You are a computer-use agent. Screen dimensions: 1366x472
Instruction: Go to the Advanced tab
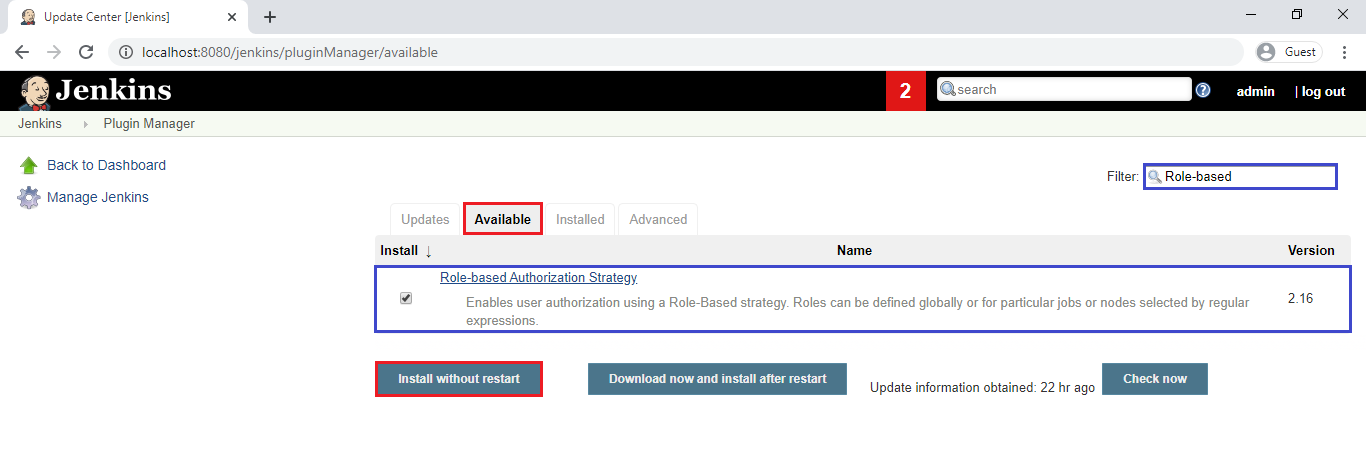[x=658, y=220]
